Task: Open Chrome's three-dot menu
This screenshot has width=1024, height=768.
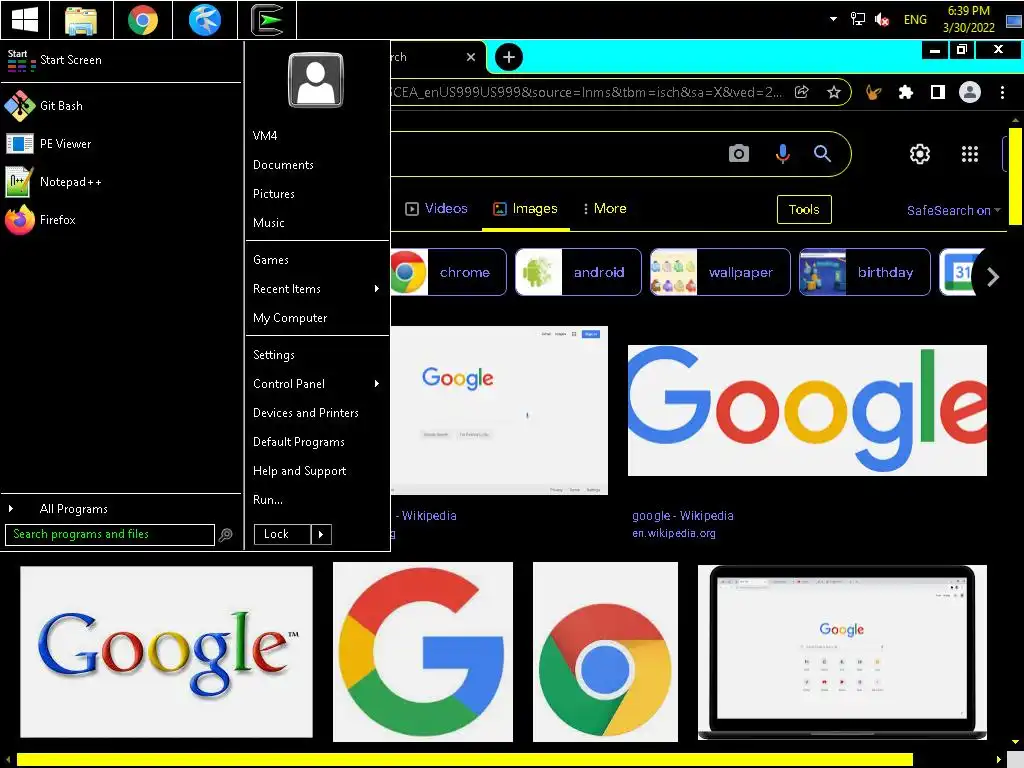Action: (x=1002, y=92)
